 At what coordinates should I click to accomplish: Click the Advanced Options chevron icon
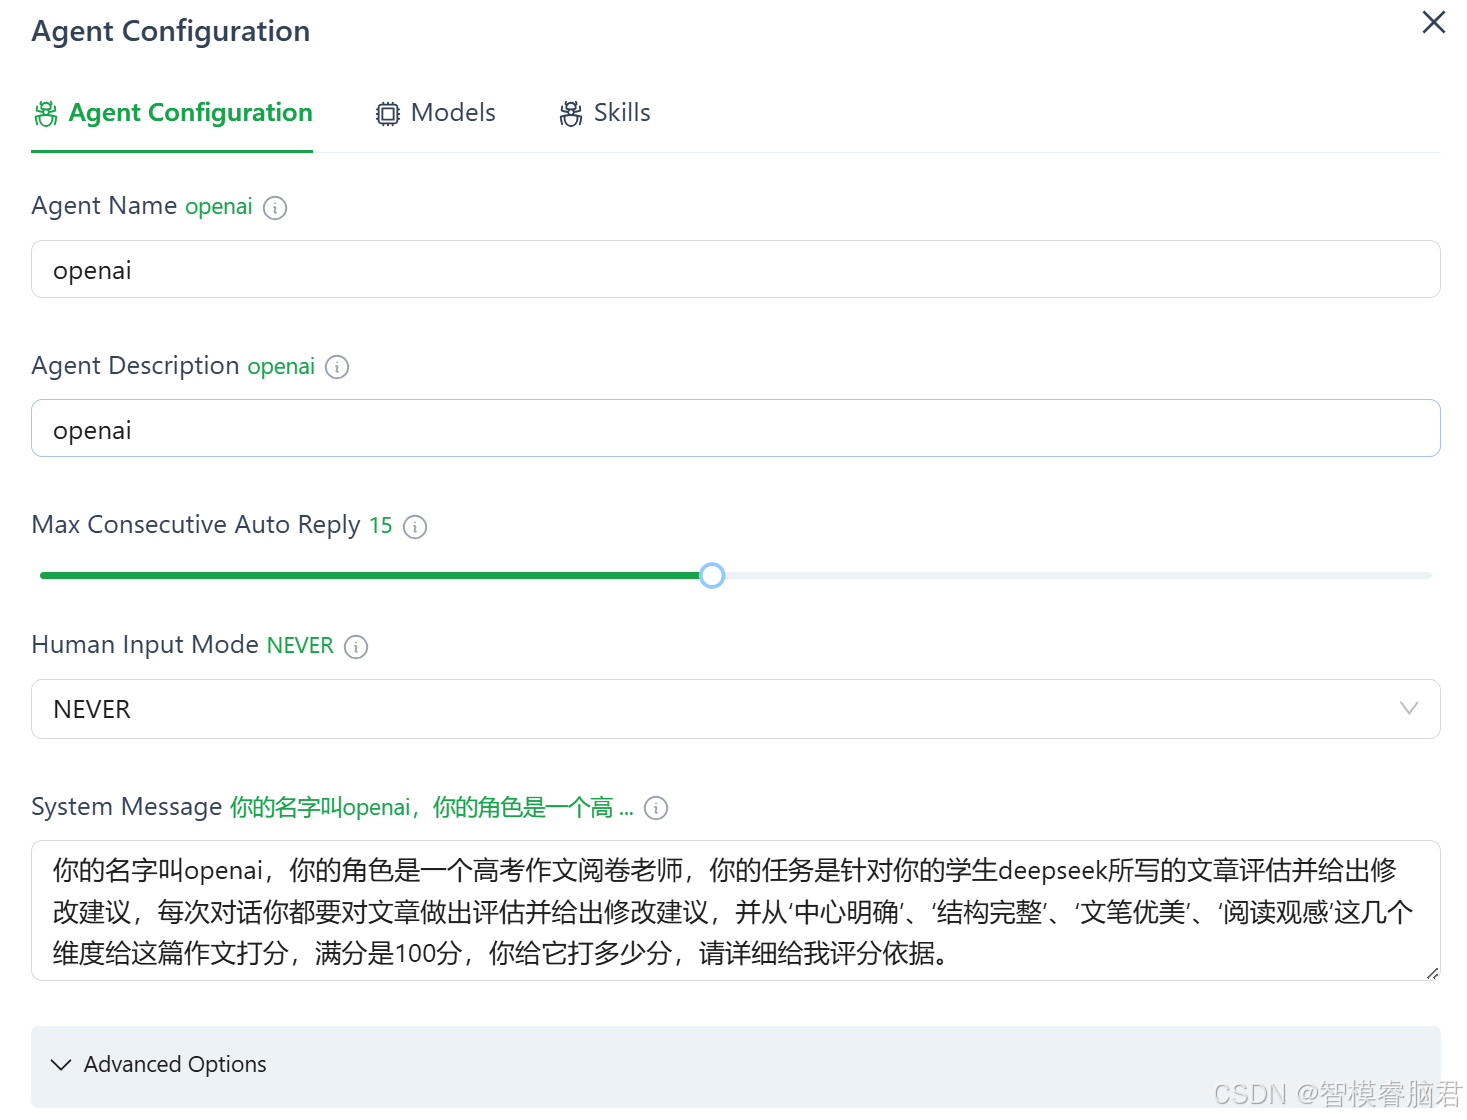point(61,1065)
